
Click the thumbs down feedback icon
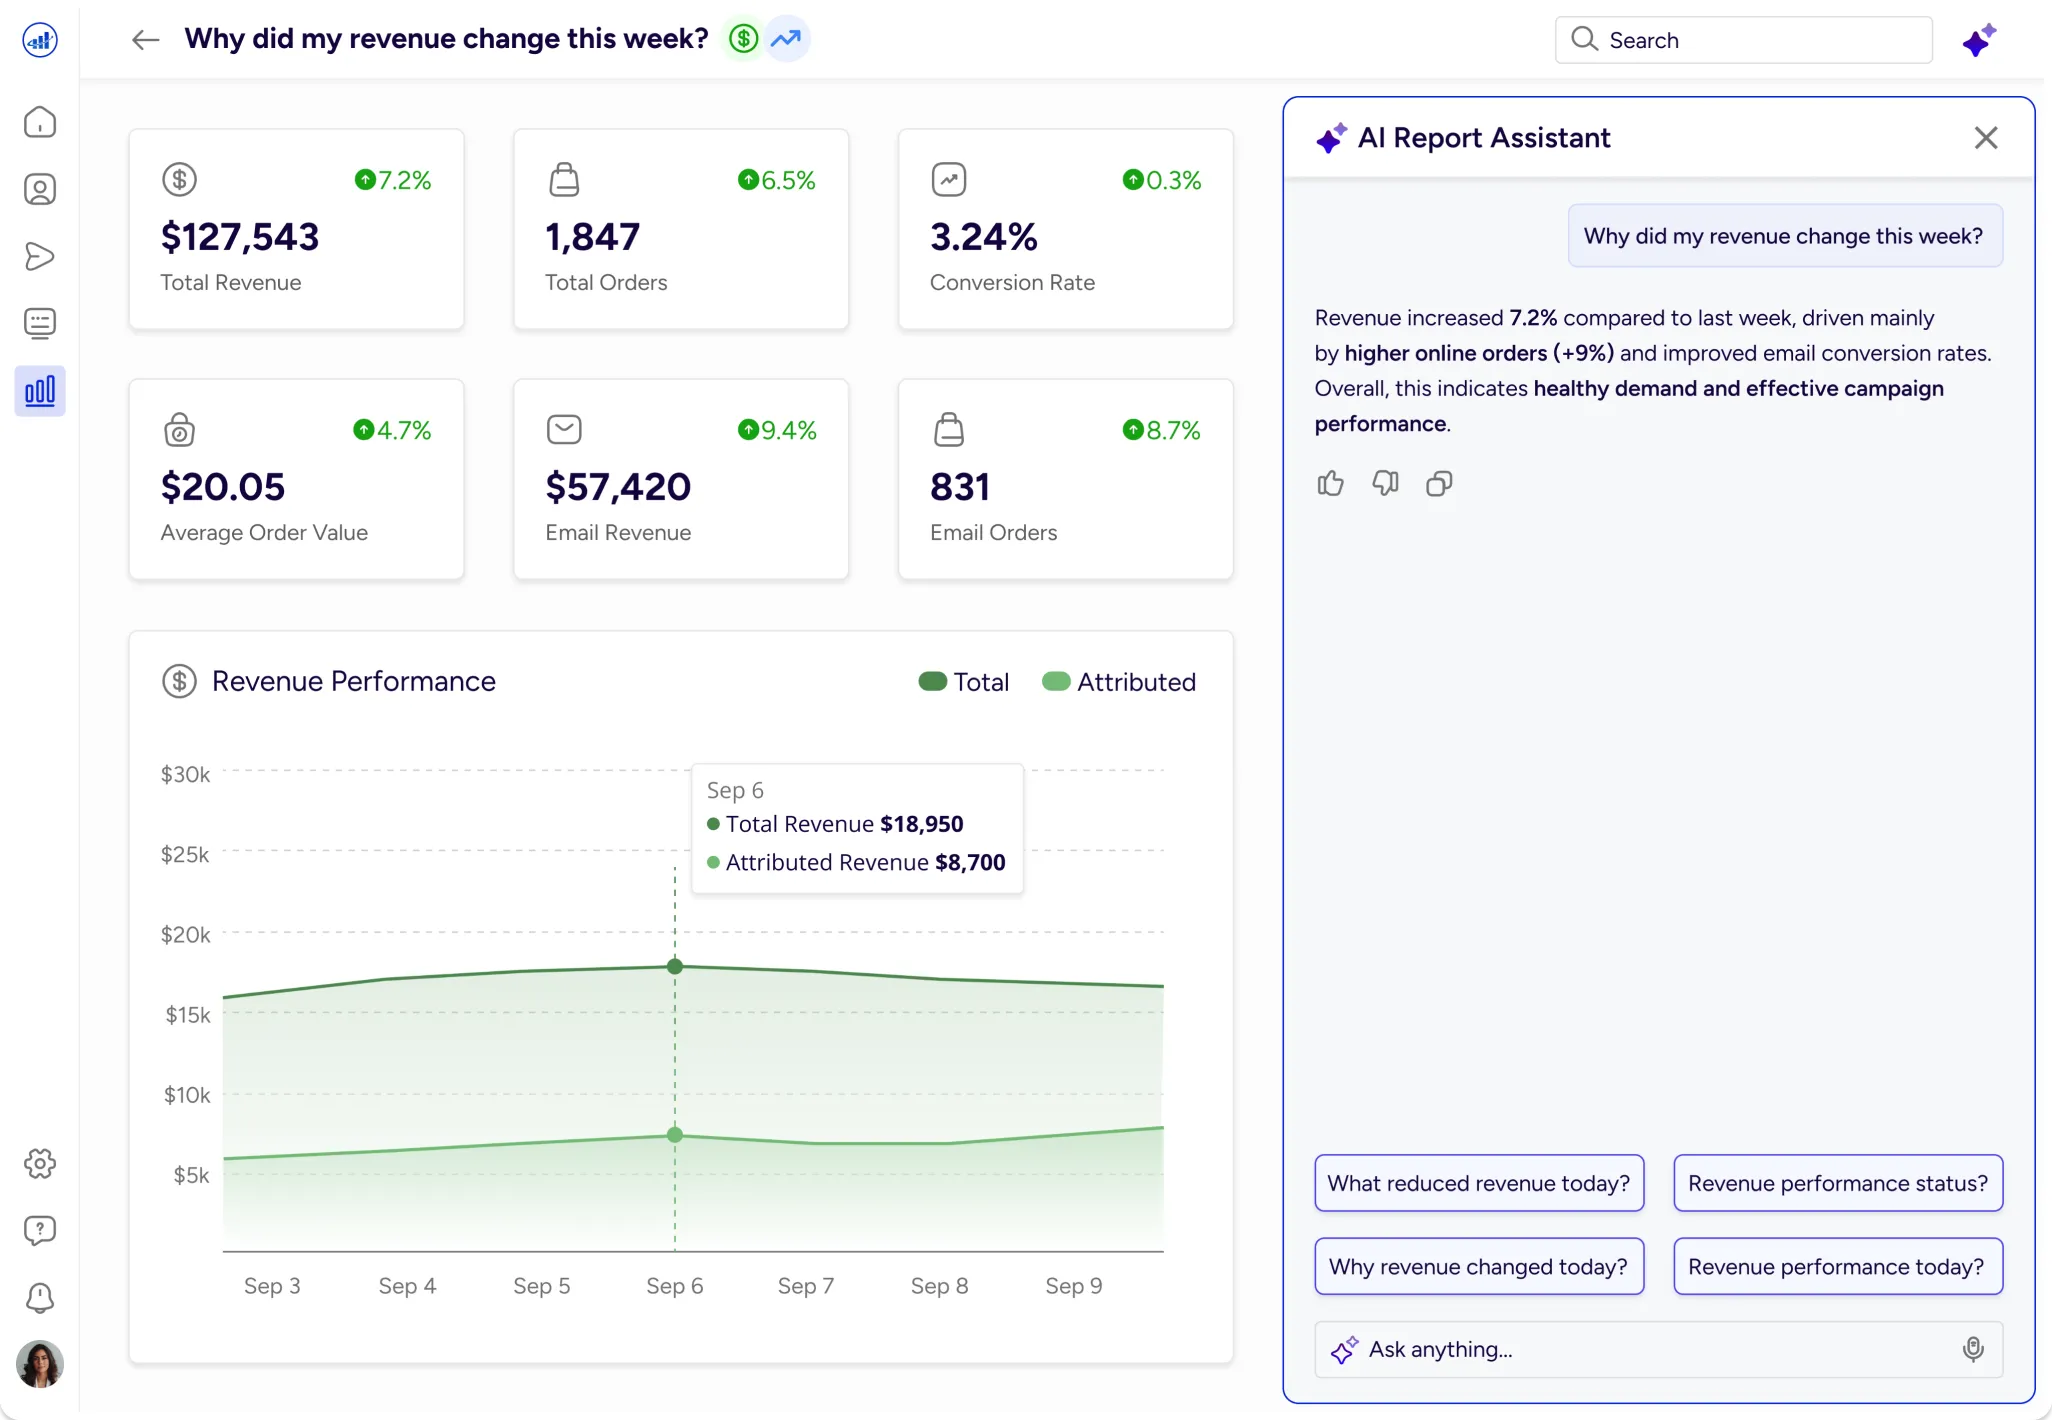tap(1385, 484)
